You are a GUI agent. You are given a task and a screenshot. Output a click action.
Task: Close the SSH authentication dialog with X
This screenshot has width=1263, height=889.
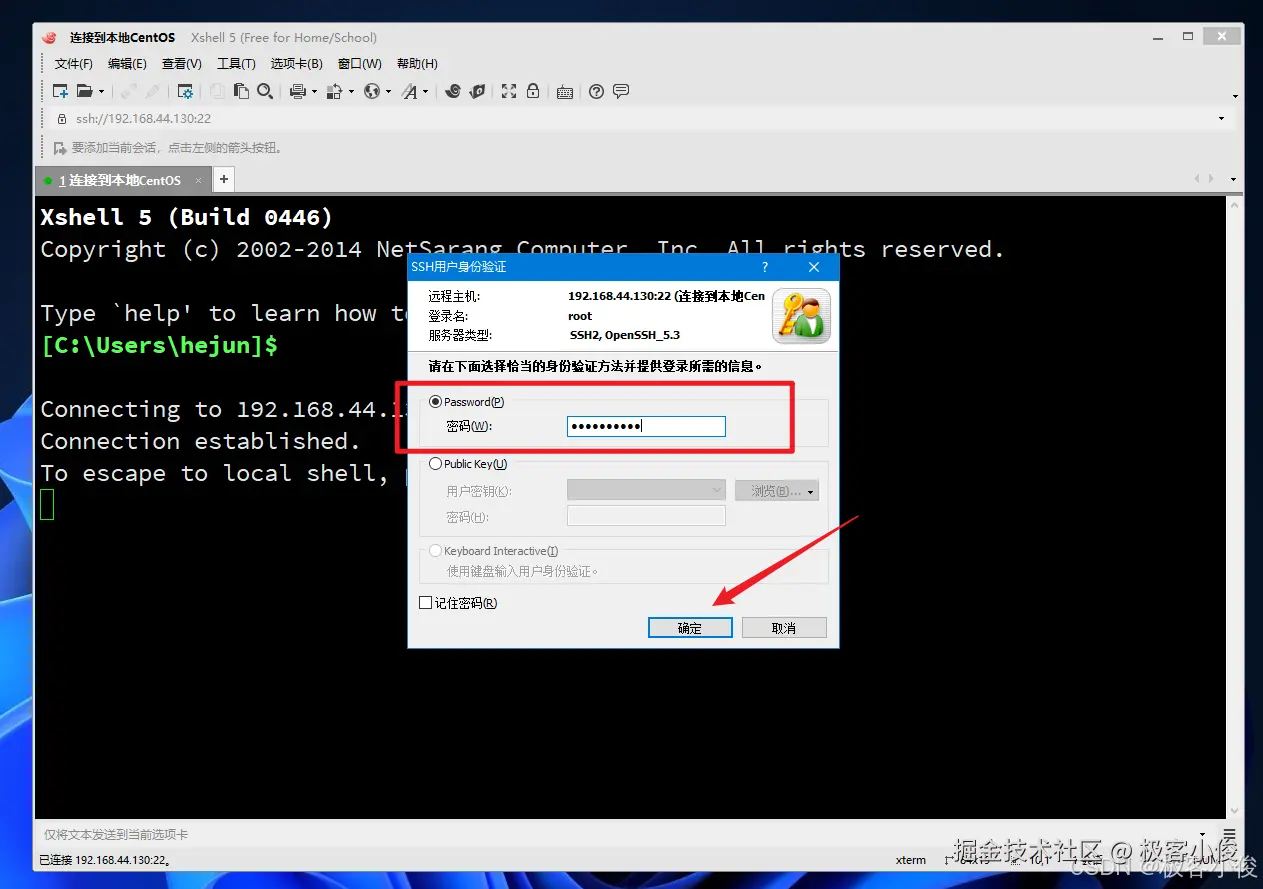point(814,267)
